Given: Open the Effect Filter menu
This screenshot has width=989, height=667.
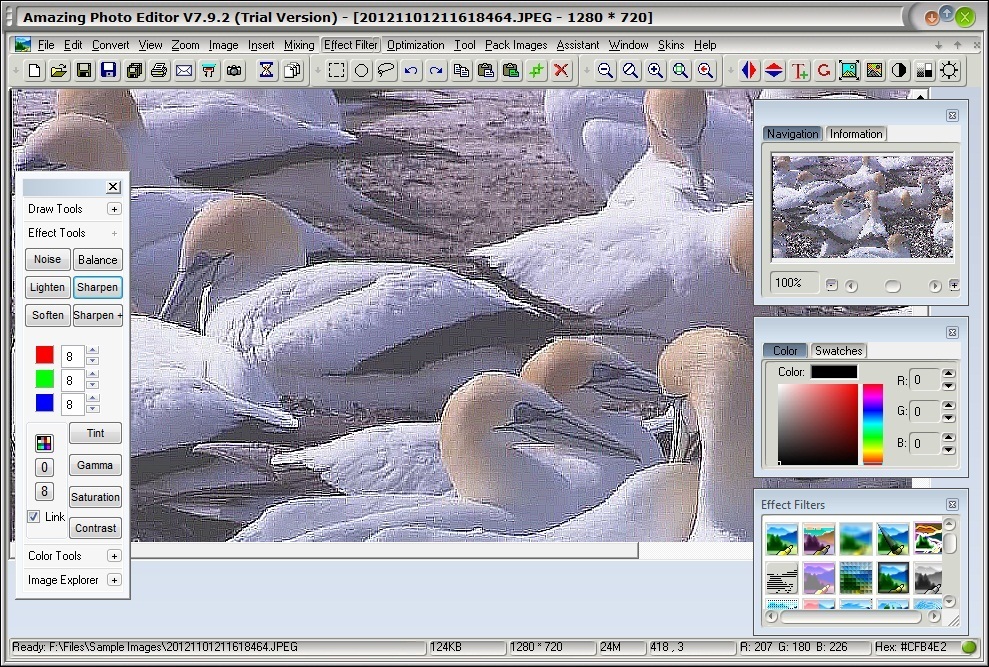Looking at the screenshot, I should [x=349, y=44].
